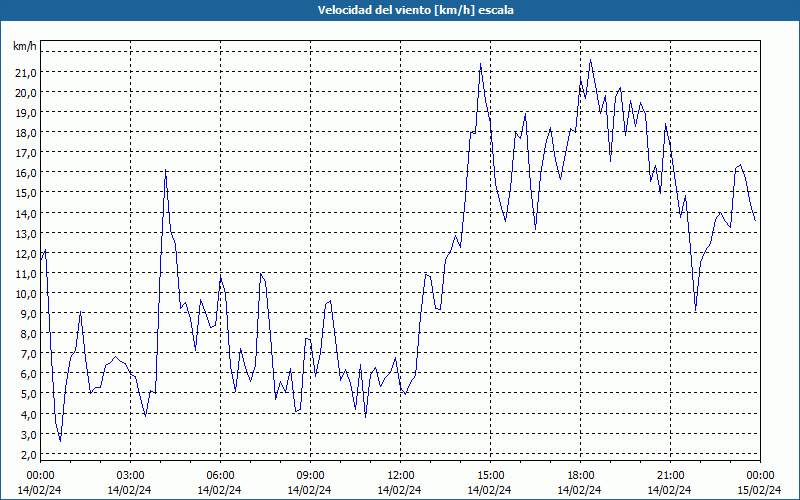The image size is (800, 500).
Task: Pick the '14/02/24' date under 09:00
Action: [x=309, y=490]
